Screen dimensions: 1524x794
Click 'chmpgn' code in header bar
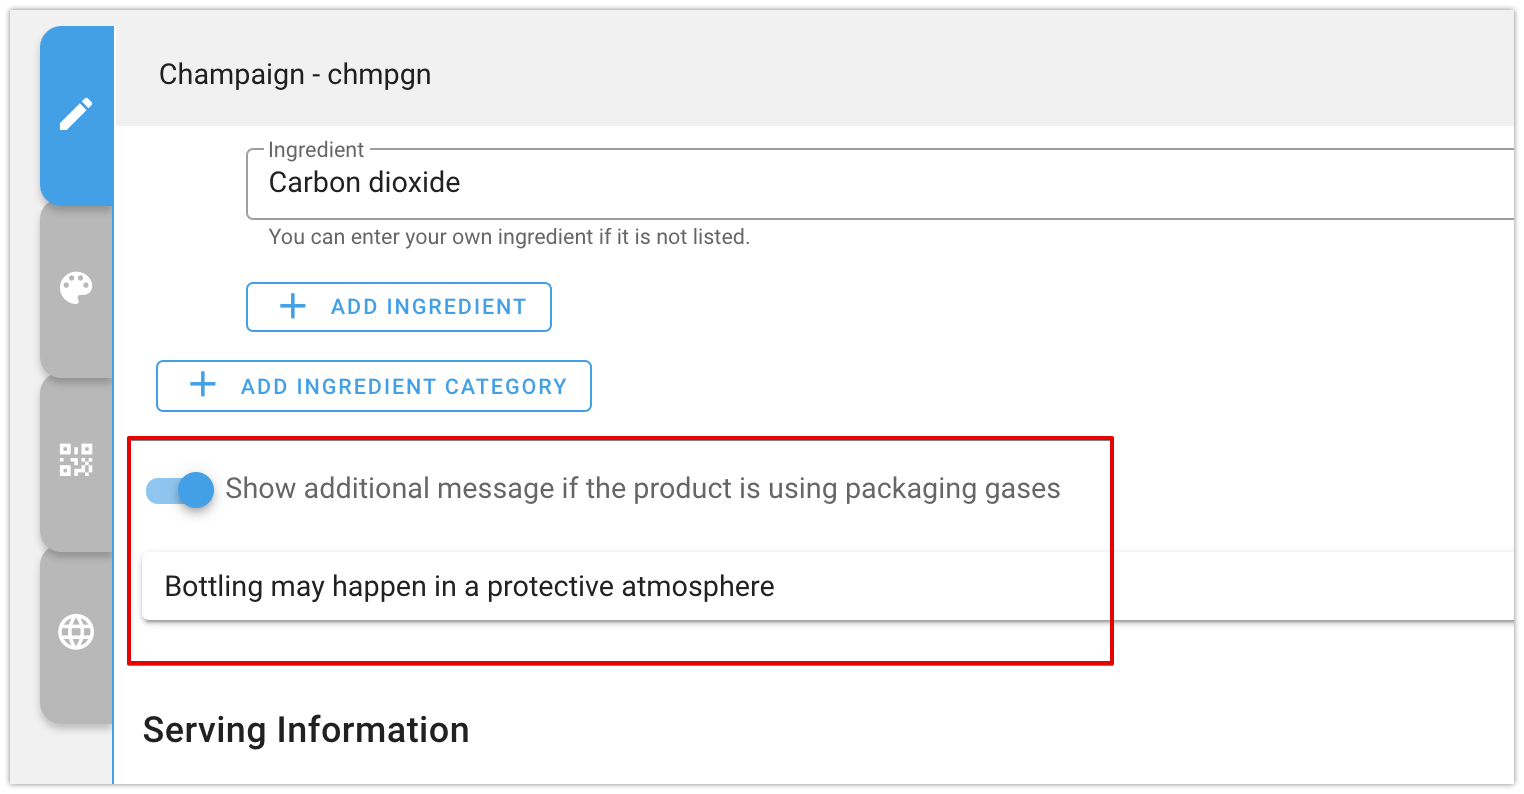tap(379, 75)
